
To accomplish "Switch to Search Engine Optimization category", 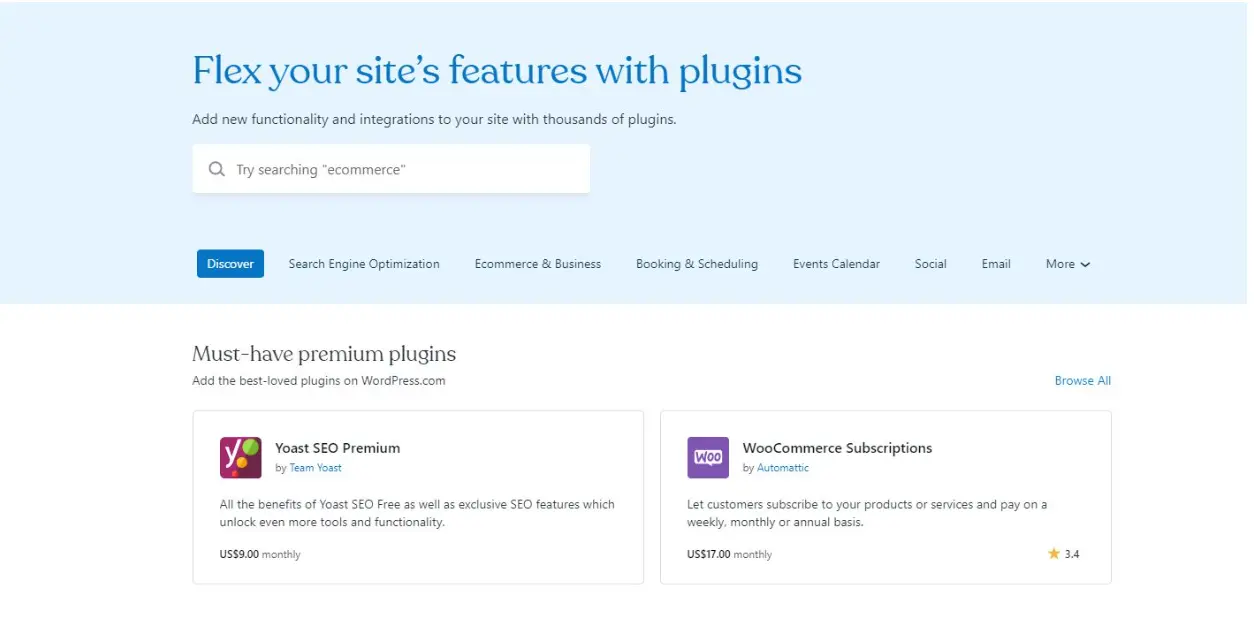I will click(x=364, y=263).
